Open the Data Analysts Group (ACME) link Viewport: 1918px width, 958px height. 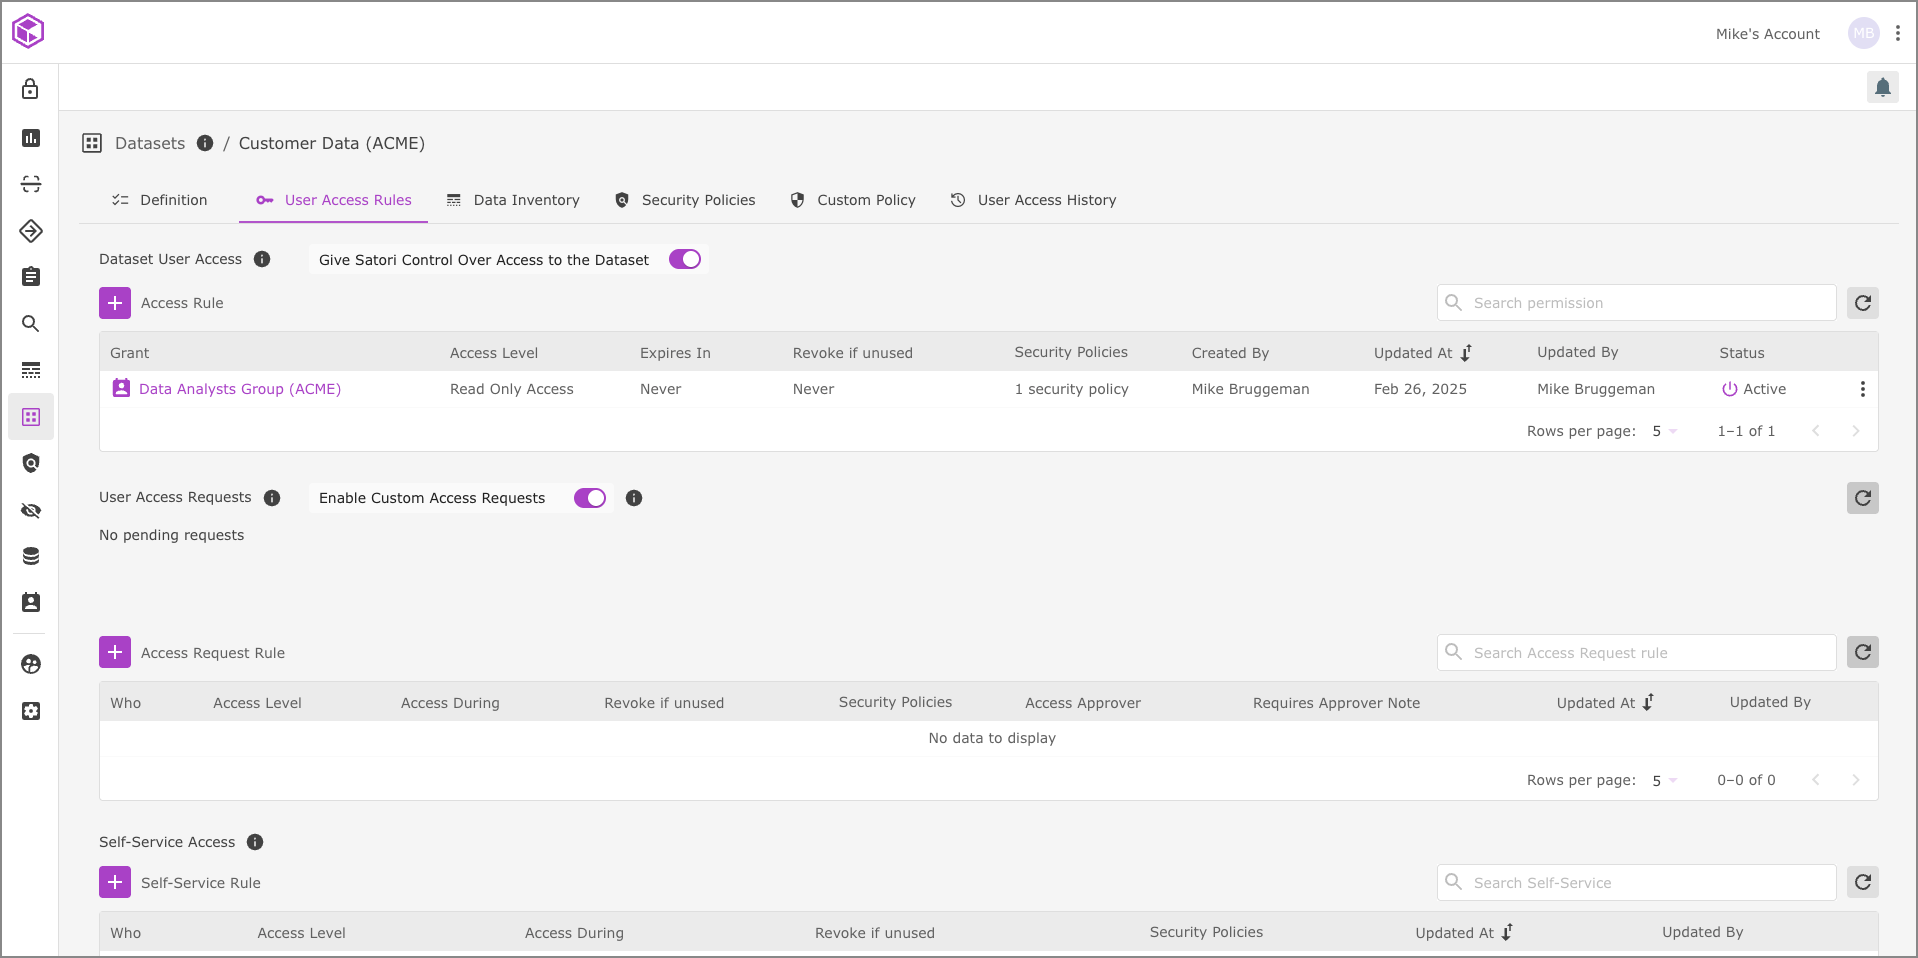point(240,389)
